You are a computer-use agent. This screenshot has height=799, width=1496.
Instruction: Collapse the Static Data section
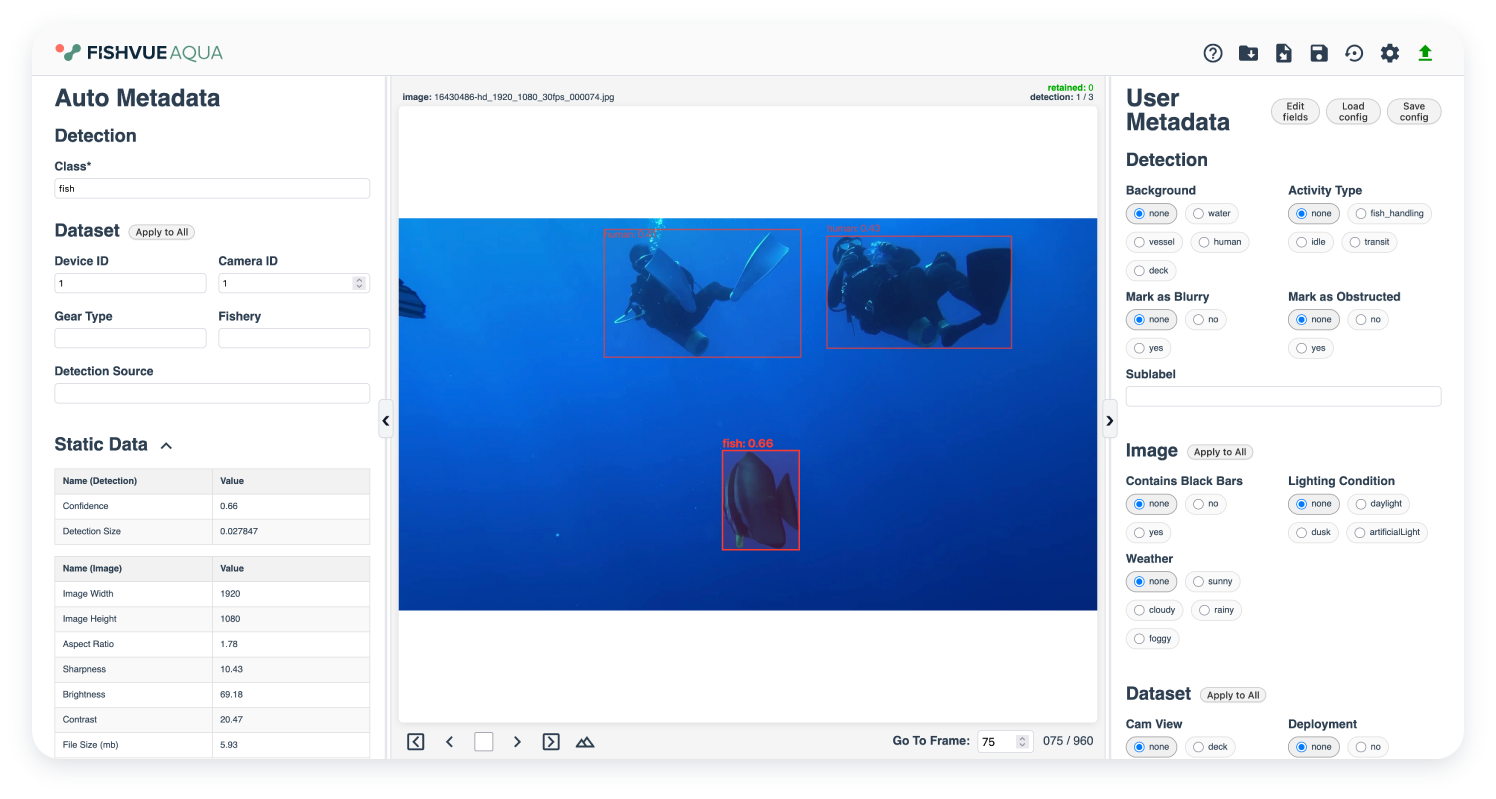166,445
